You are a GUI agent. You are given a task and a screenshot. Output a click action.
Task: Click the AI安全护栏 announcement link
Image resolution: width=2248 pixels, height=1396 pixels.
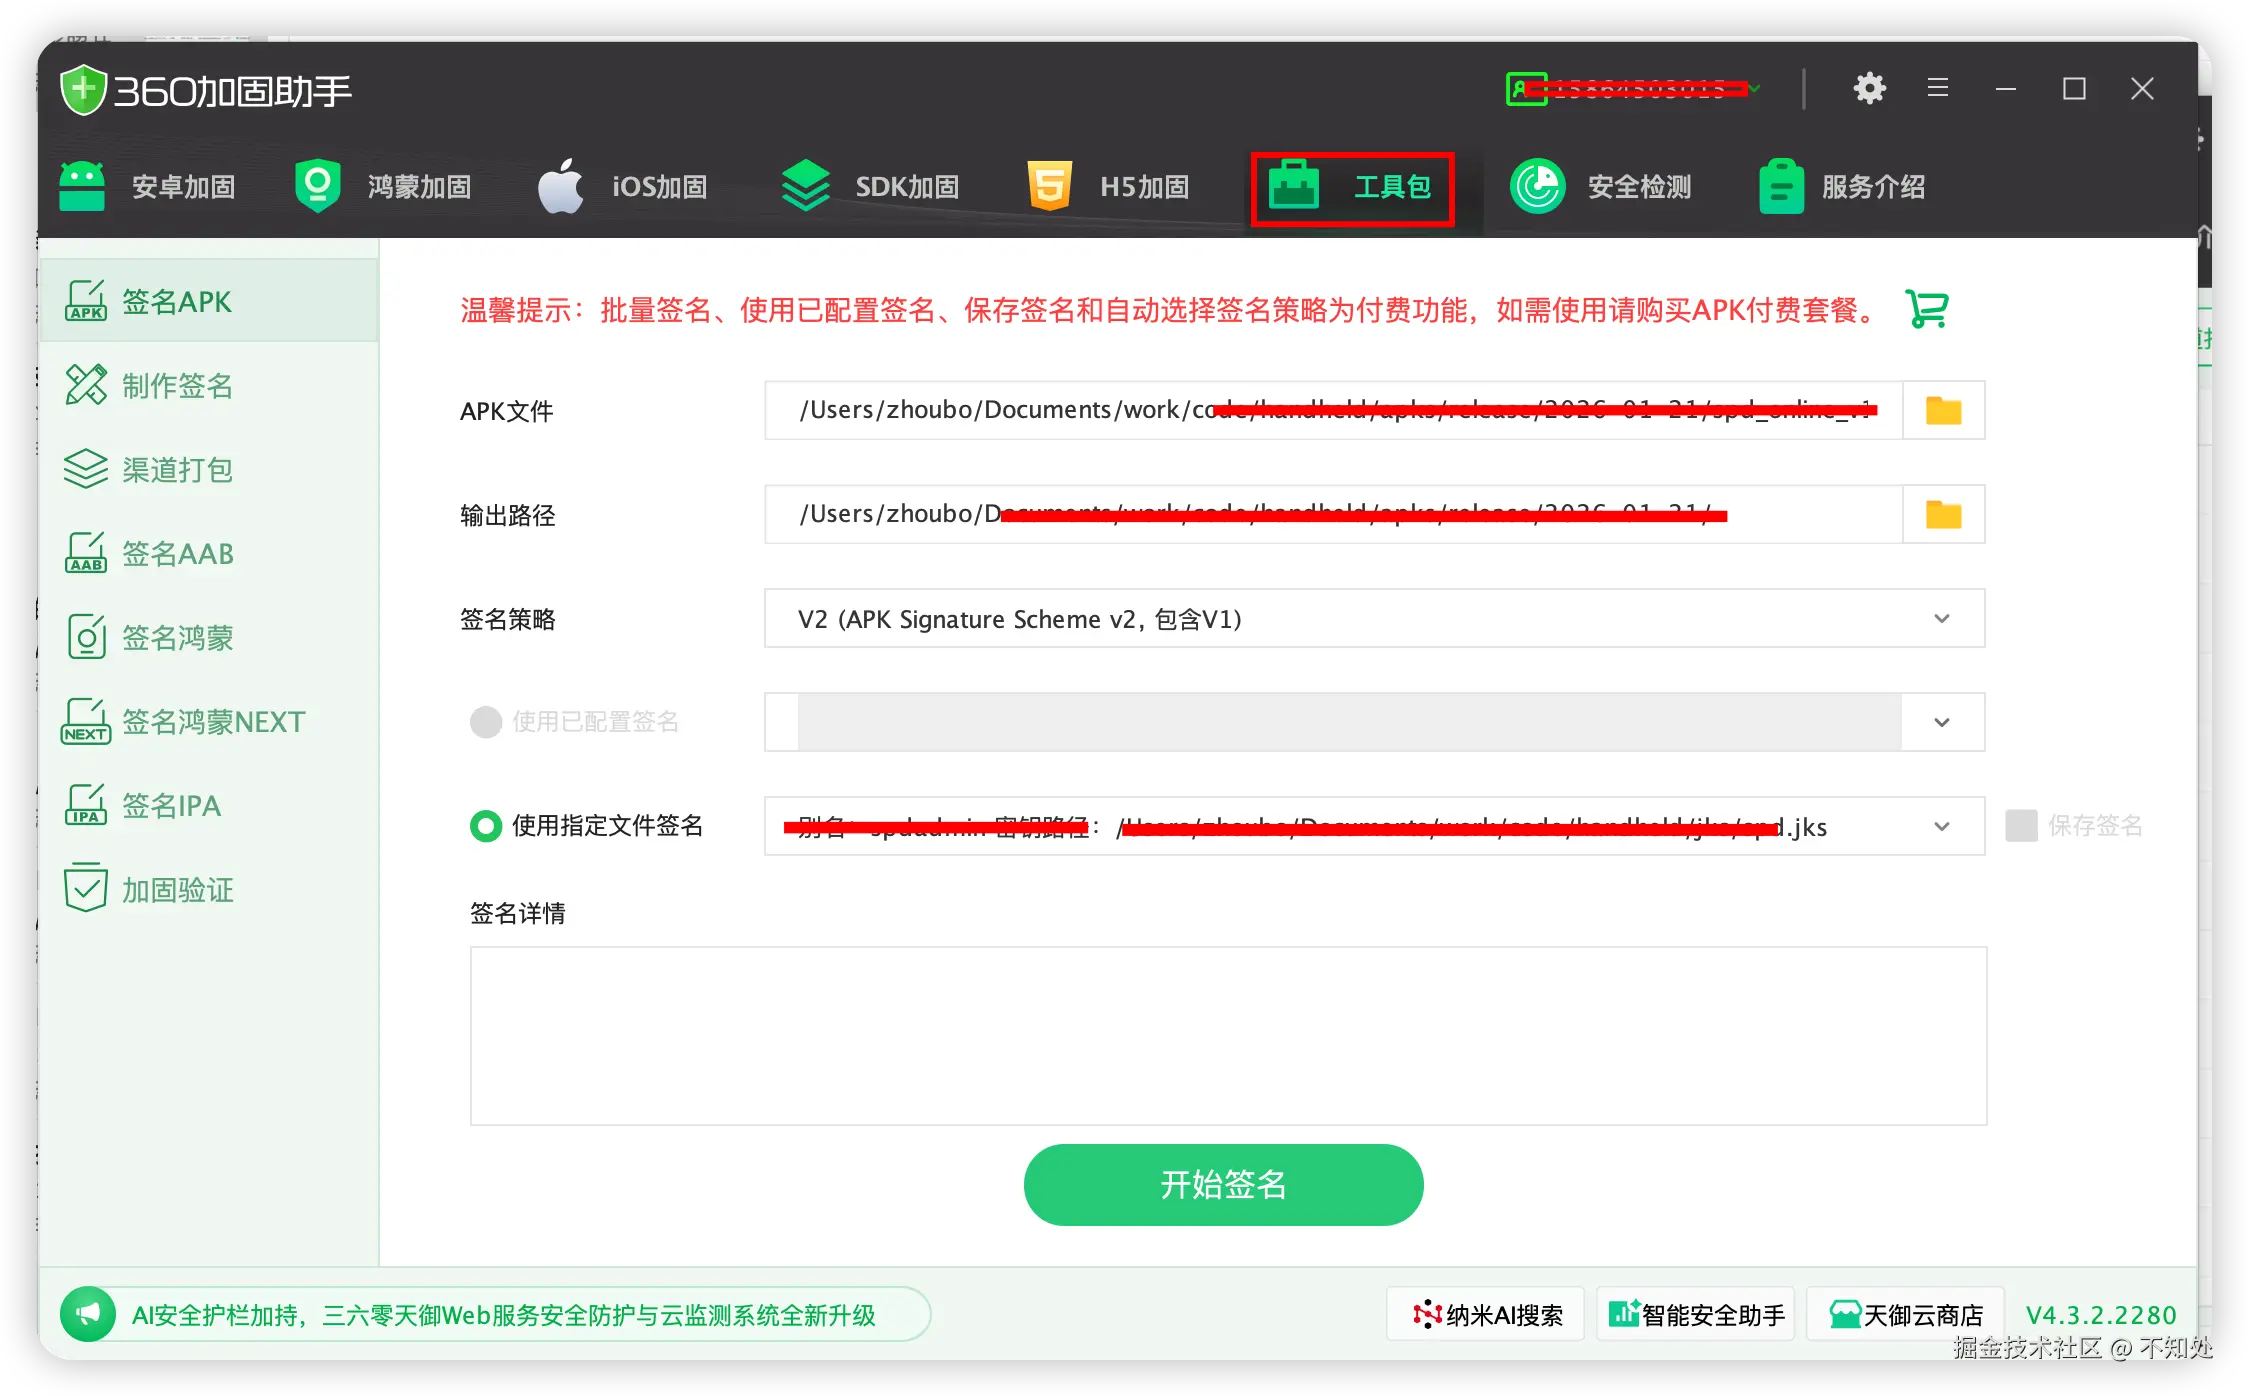click(504, 1315)
